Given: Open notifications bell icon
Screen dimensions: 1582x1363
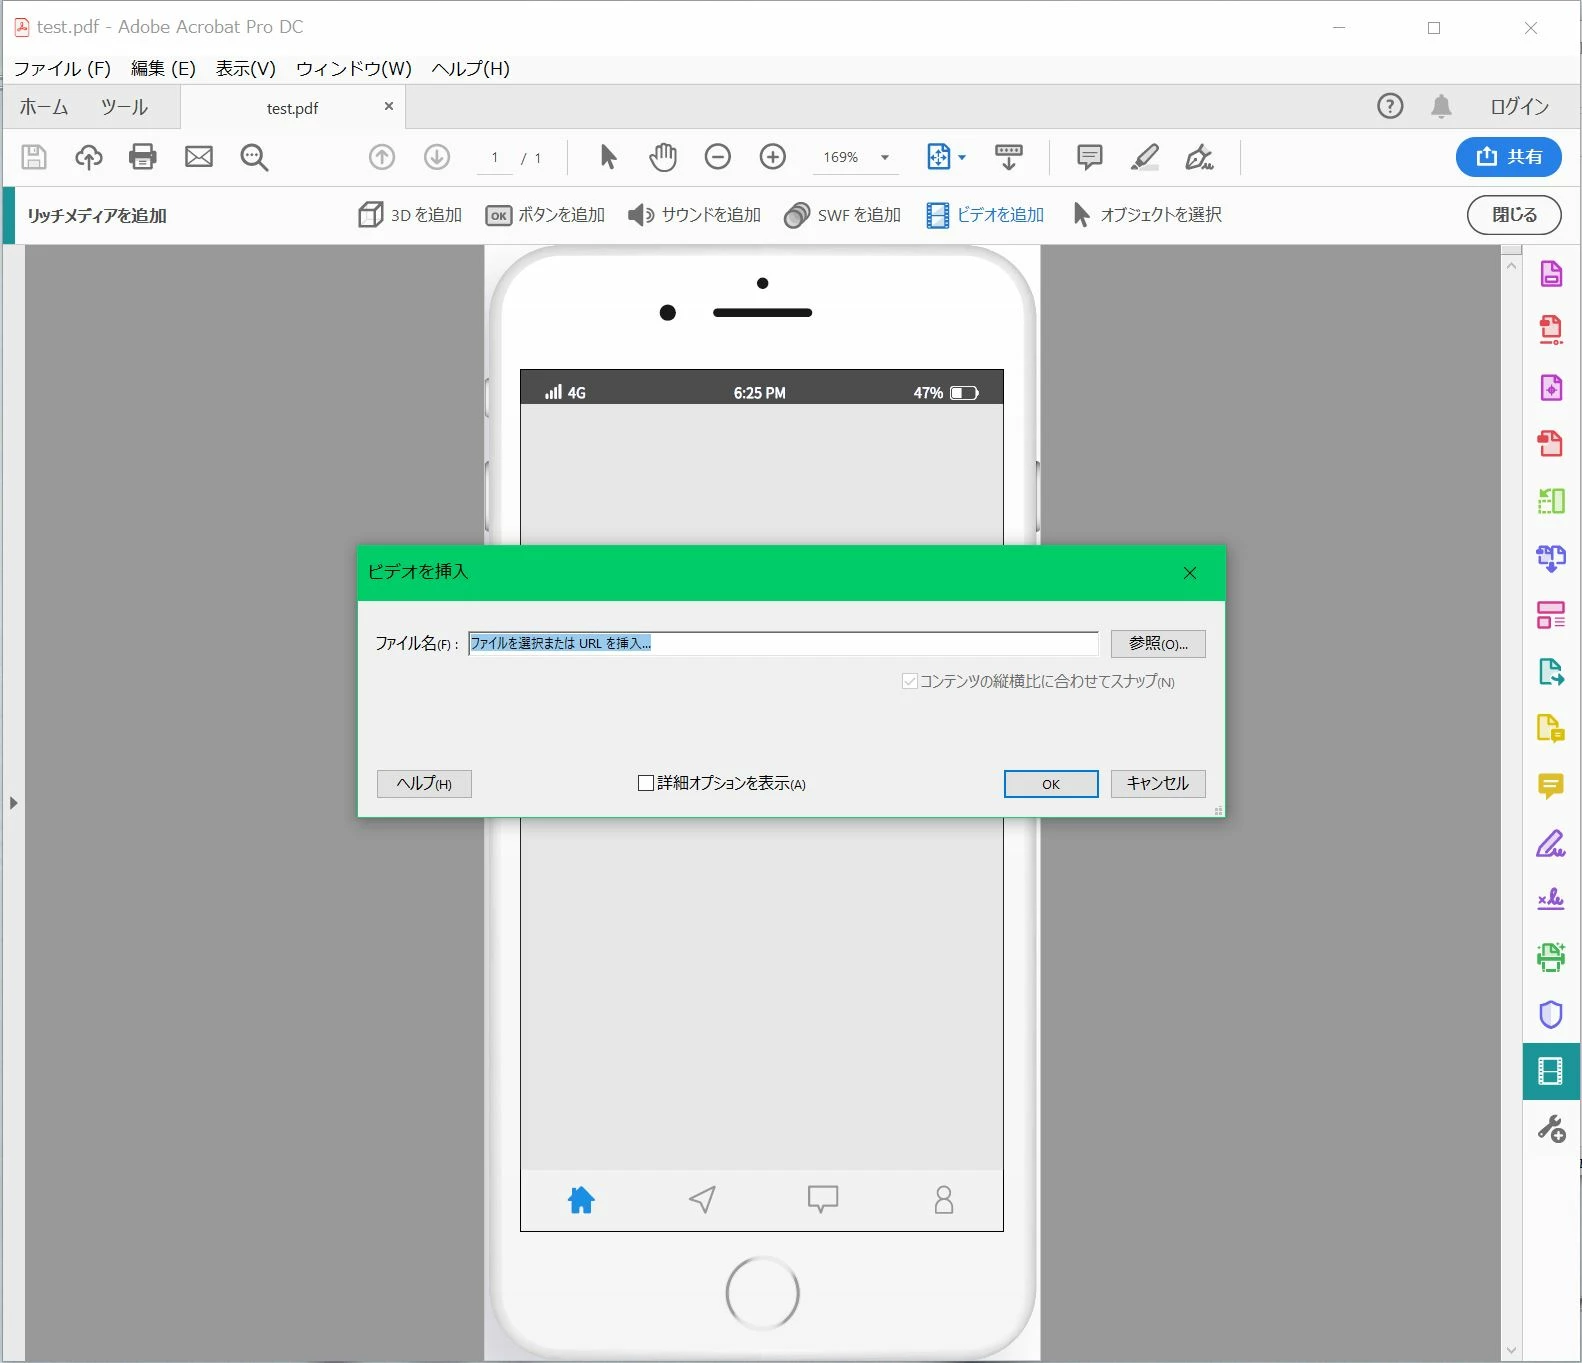Looking at the screenshot, I should pos(1441,106).
